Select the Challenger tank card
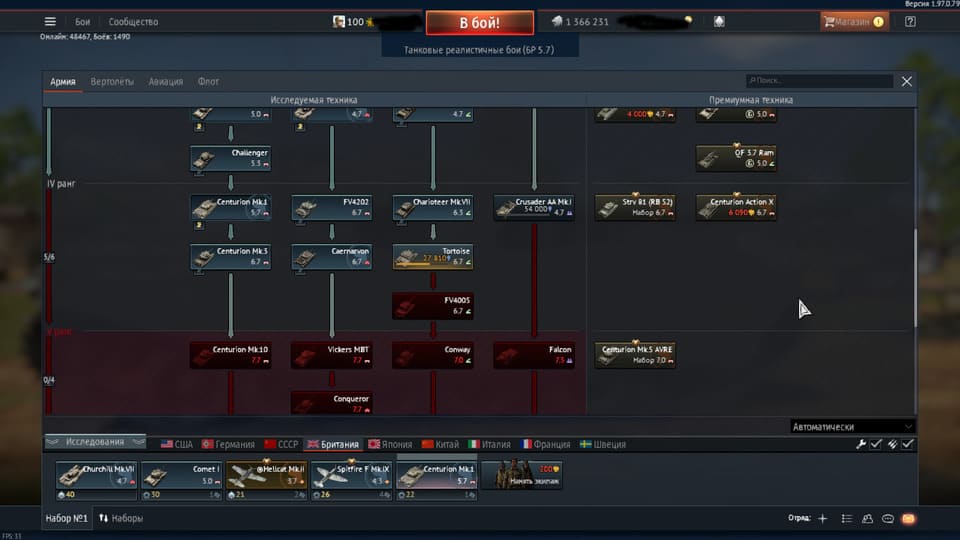Screen dimensions: 960x540 click(x=231, y=158)
